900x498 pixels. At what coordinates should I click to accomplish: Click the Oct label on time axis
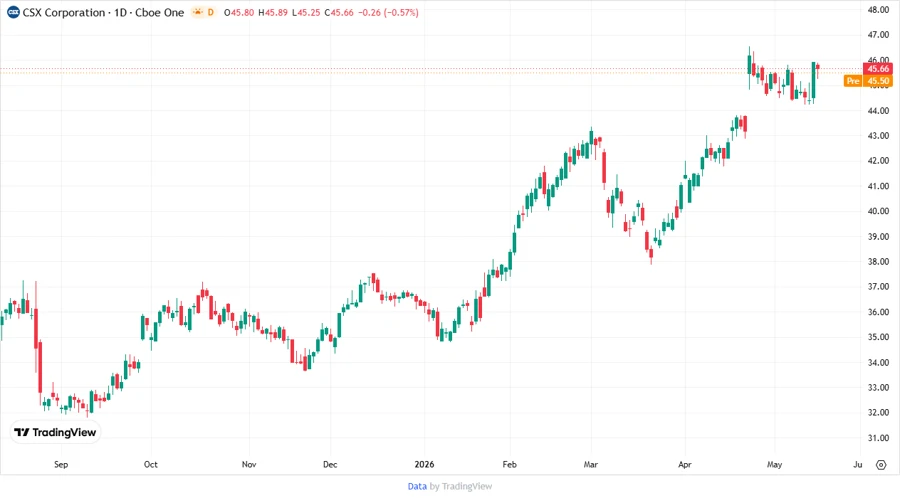pos(150,464)
